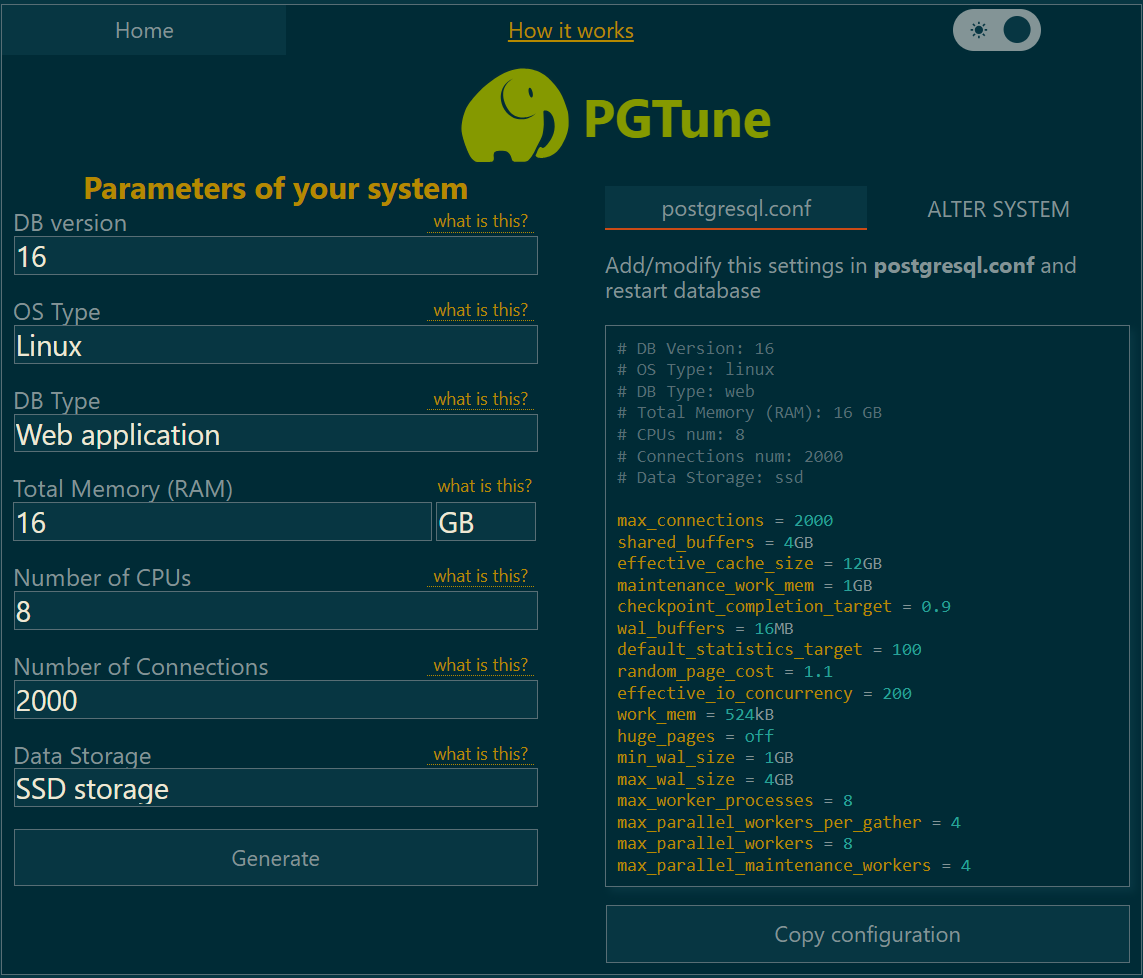
Task: Click the Generate button
Action: [x=275, y=858]
